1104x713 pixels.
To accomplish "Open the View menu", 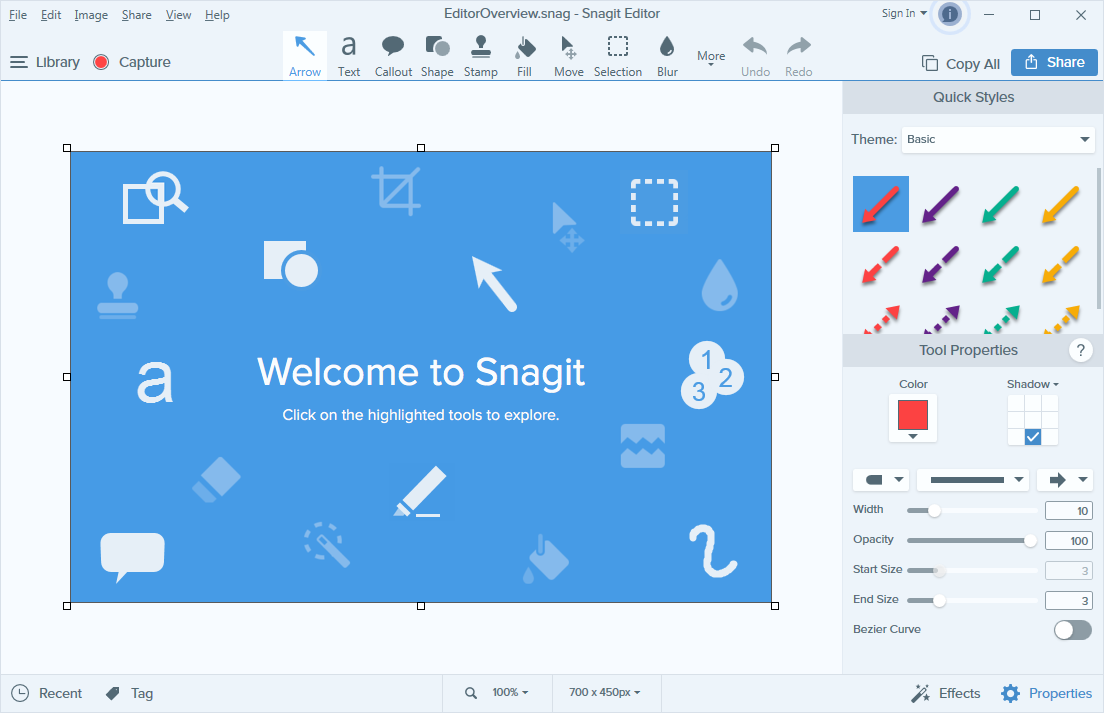I will pos(179,15).
